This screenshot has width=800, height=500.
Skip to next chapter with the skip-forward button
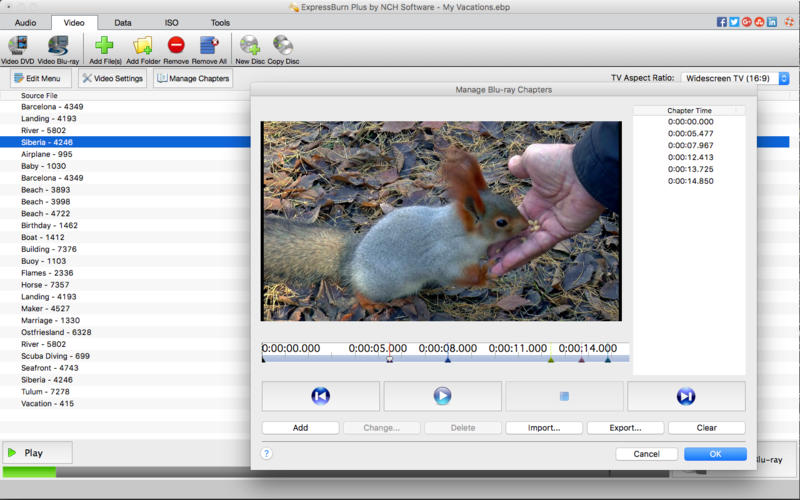point(686,396)
